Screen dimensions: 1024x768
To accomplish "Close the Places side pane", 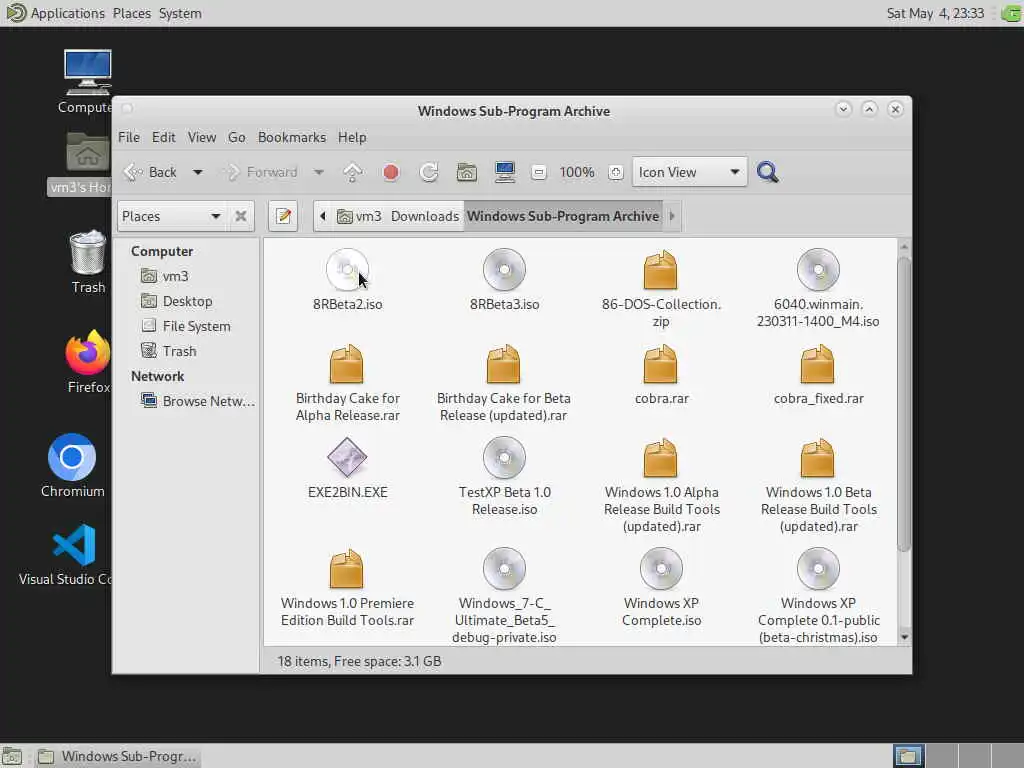I will [x=241, y=216].
